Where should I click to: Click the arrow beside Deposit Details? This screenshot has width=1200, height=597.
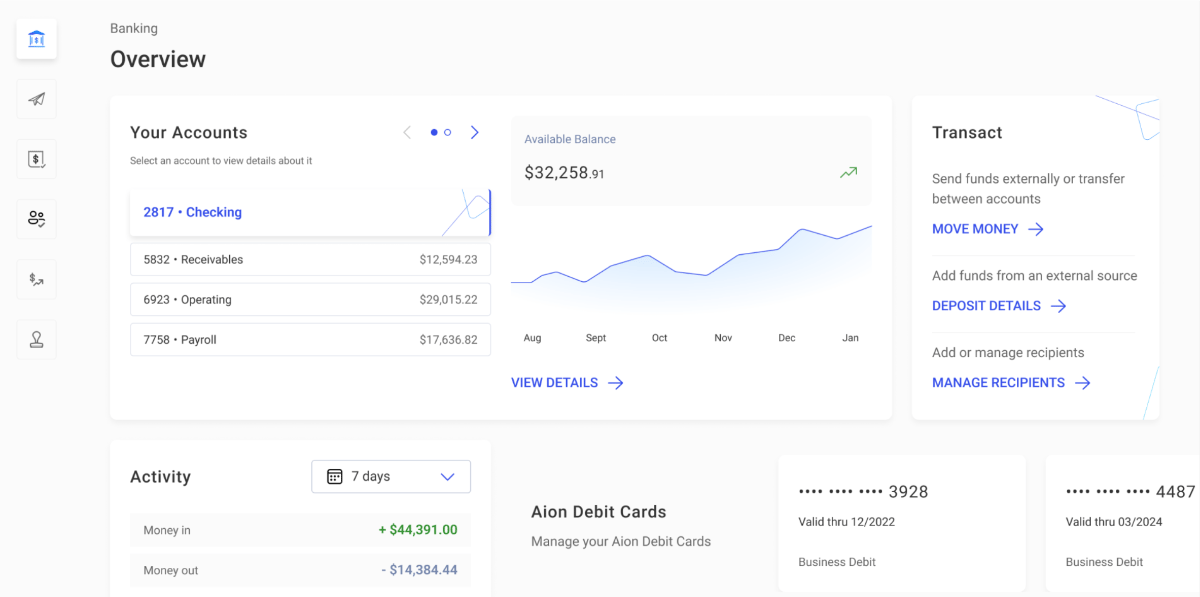[x=1058, y=306]
